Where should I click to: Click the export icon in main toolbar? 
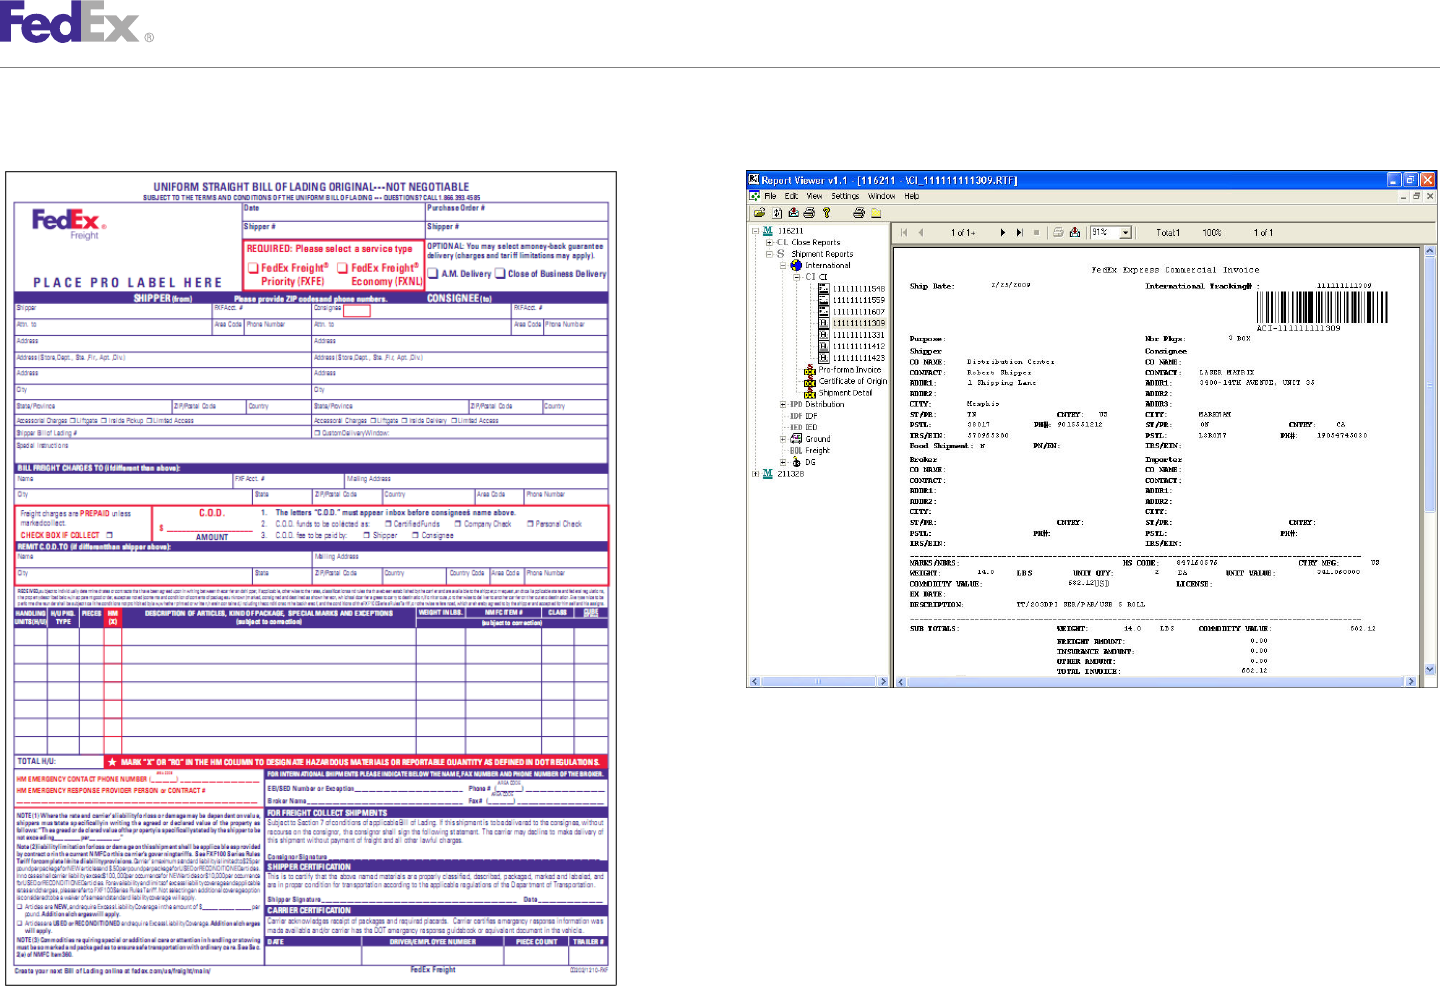pos(793,213)
